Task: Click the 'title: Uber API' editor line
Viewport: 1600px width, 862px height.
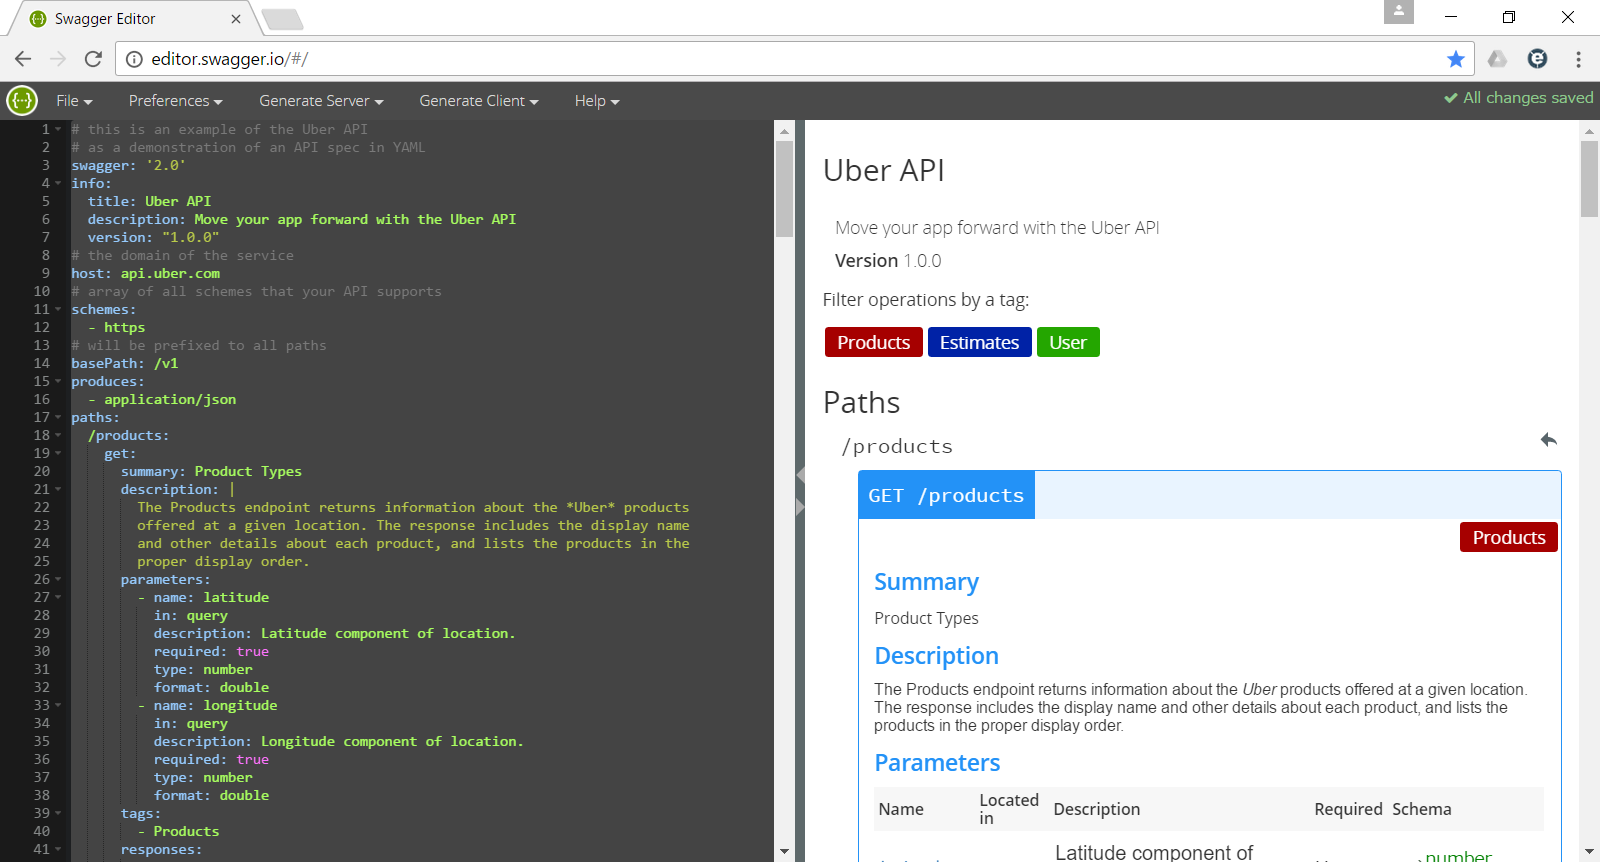Action: (149, 201)
